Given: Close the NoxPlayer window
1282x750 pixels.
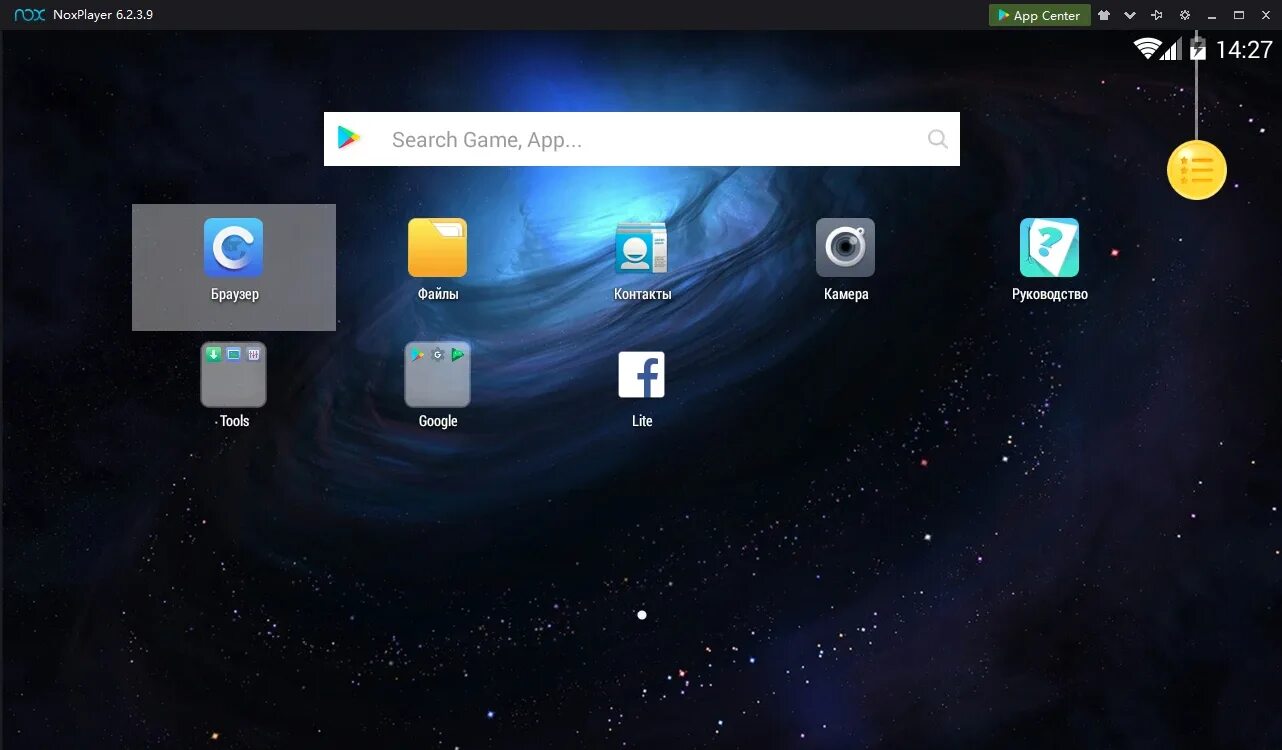Looking at the screenshot, I should pyautogui.click(x=1266, y=15).
